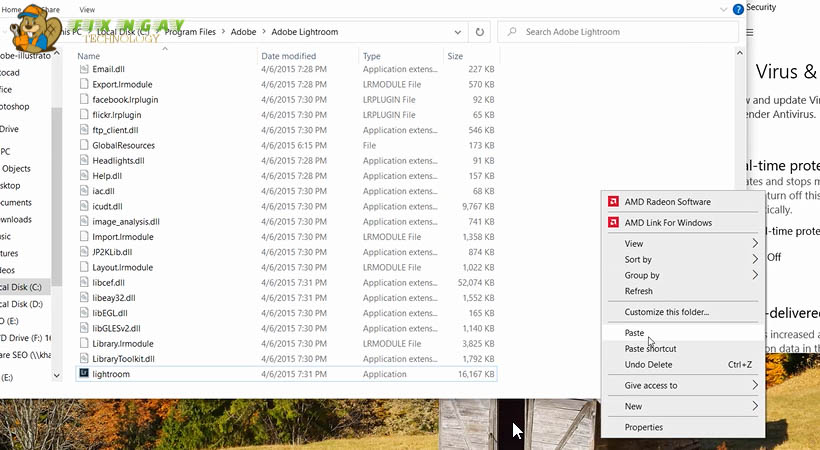Click the libcef.dll file icon

[x=84, y=283]
